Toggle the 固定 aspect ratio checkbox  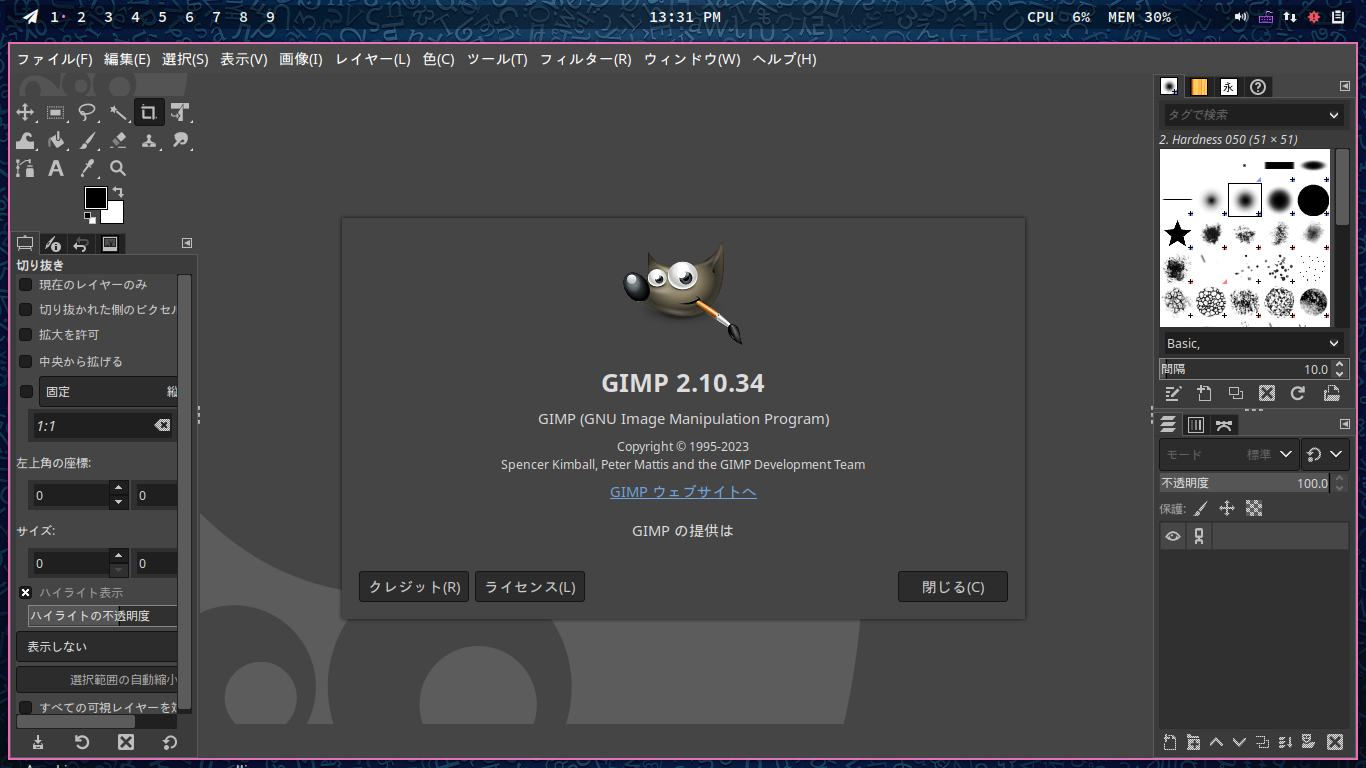click(x=26, y=392)
